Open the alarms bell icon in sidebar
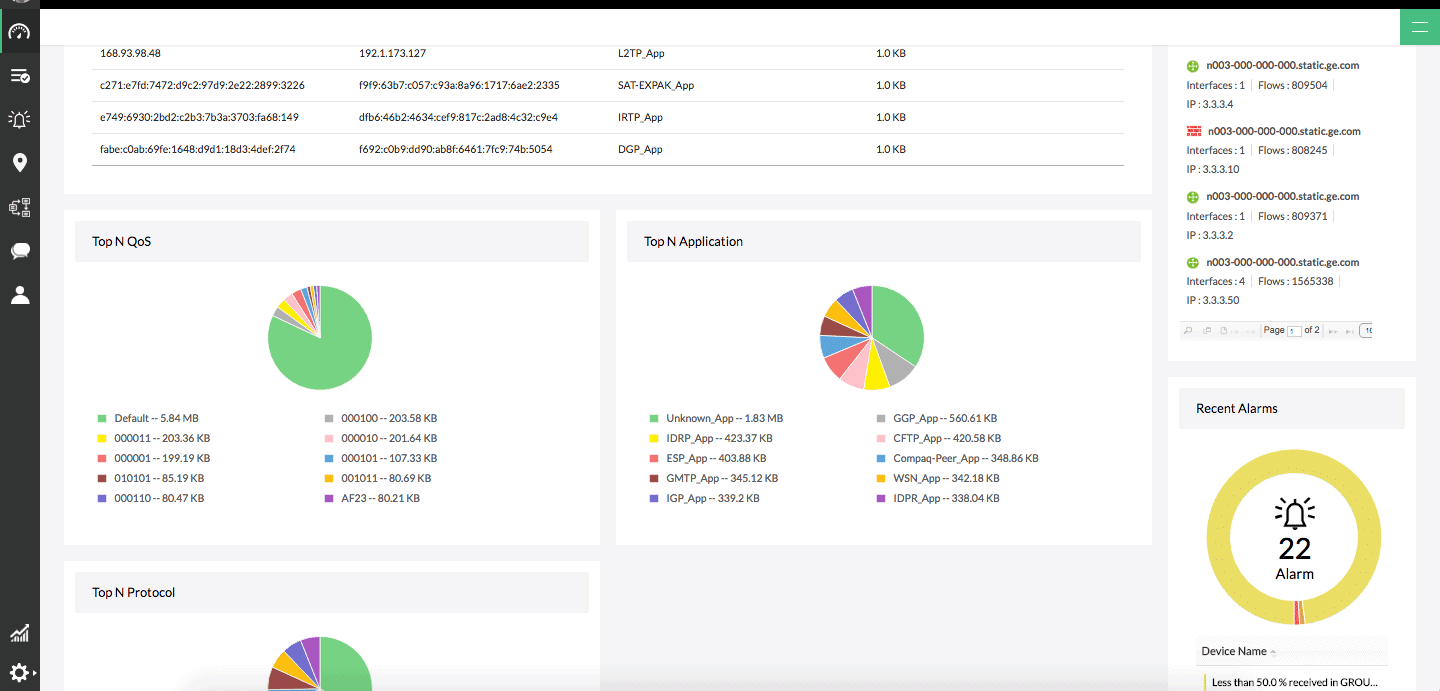The width and height of the screenshot is (1440, 691). (x=20, y=119)
